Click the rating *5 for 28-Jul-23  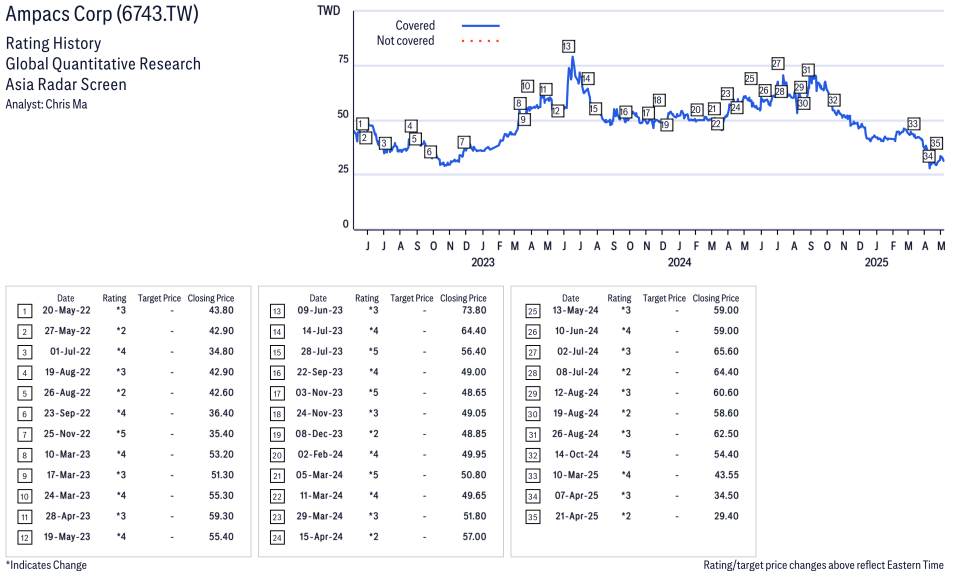pos(373,352)
